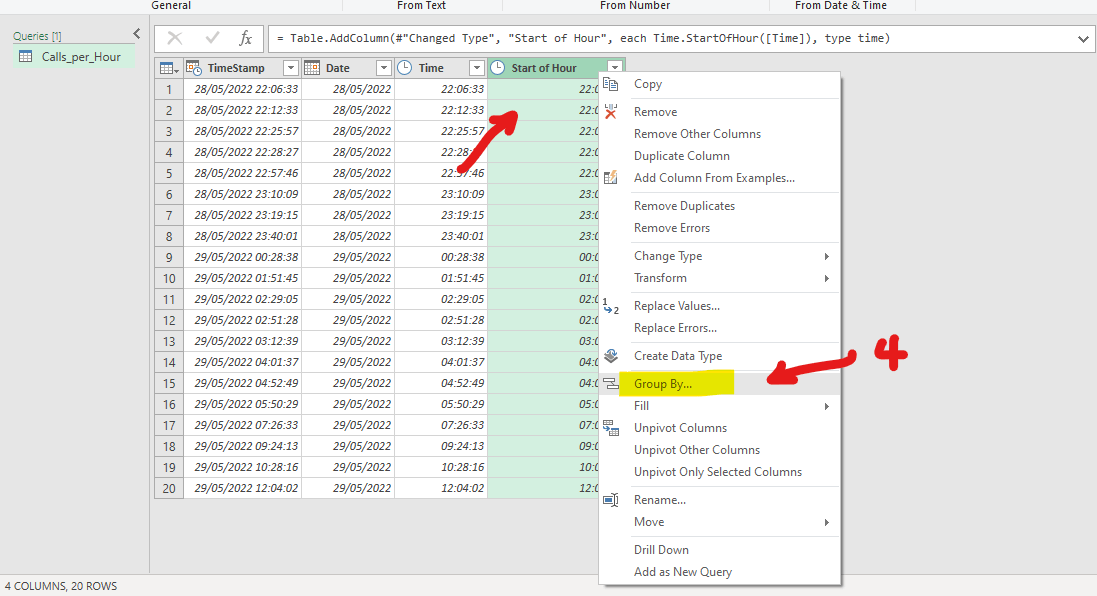Click the table icon in grid corner

coord(169,68)
